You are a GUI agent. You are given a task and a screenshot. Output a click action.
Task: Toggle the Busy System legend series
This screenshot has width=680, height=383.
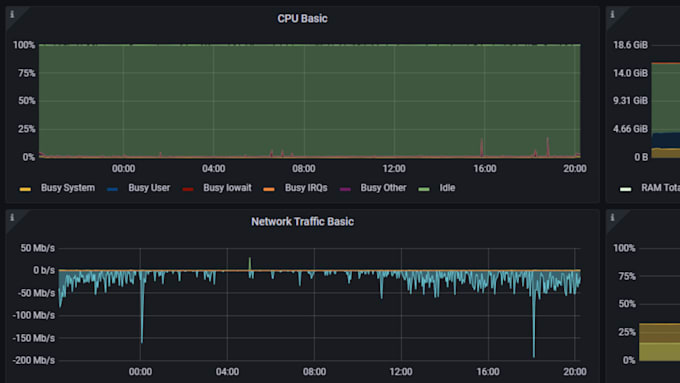click(68, 188)
